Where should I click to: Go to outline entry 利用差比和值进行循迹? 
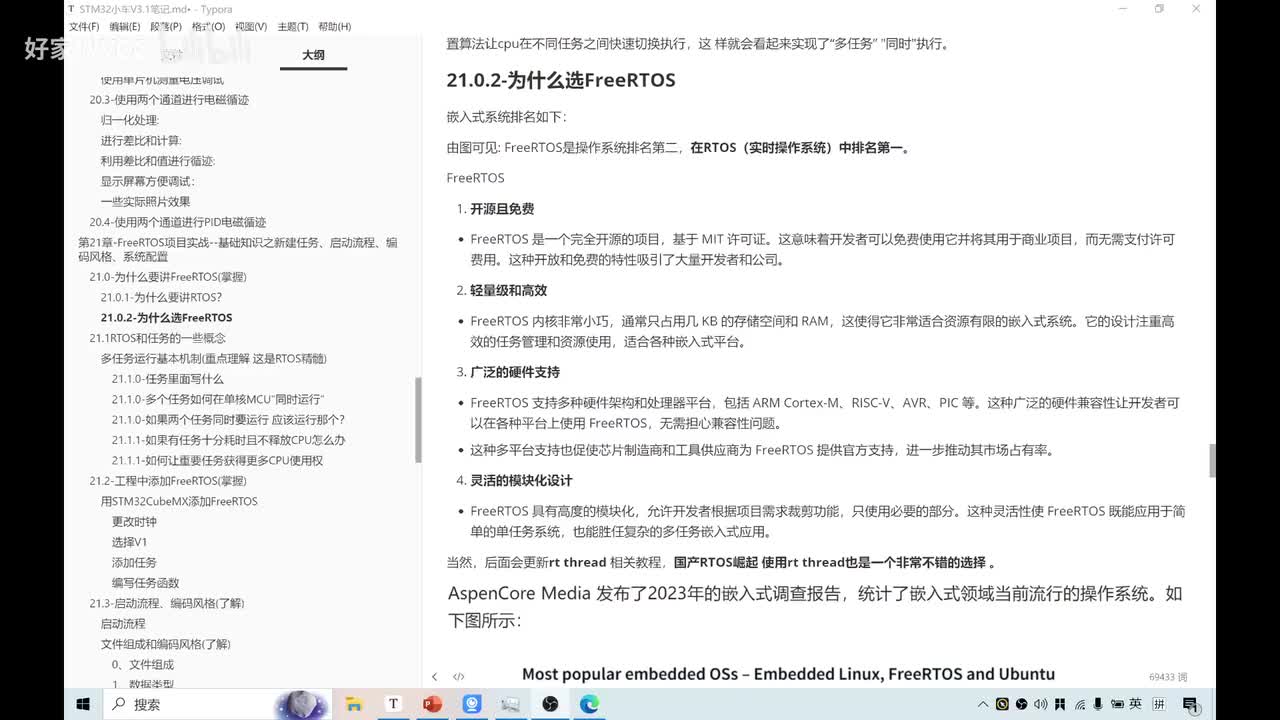157,161
